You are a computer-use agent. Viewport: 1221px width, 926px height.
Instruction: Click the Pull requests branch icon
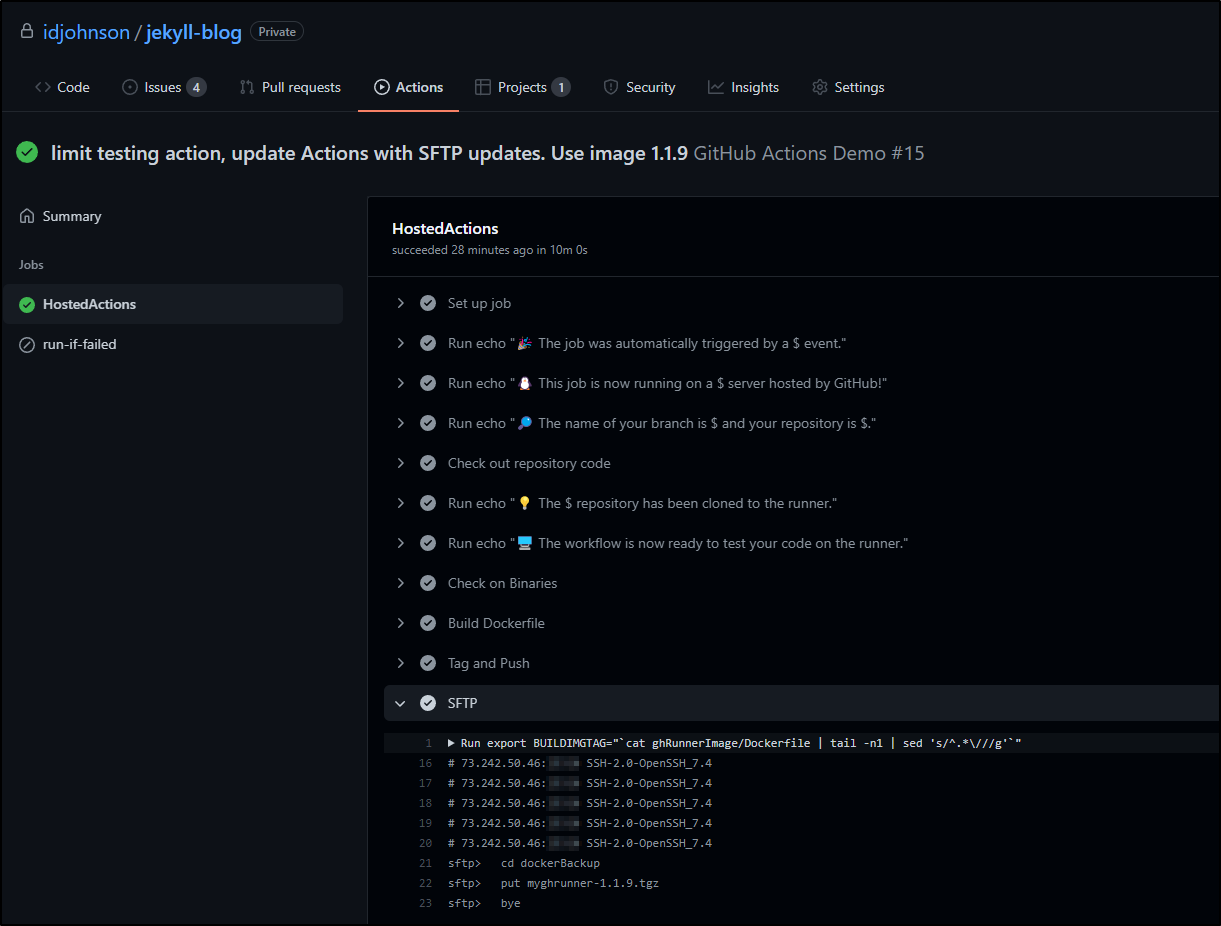click(247, 87)
